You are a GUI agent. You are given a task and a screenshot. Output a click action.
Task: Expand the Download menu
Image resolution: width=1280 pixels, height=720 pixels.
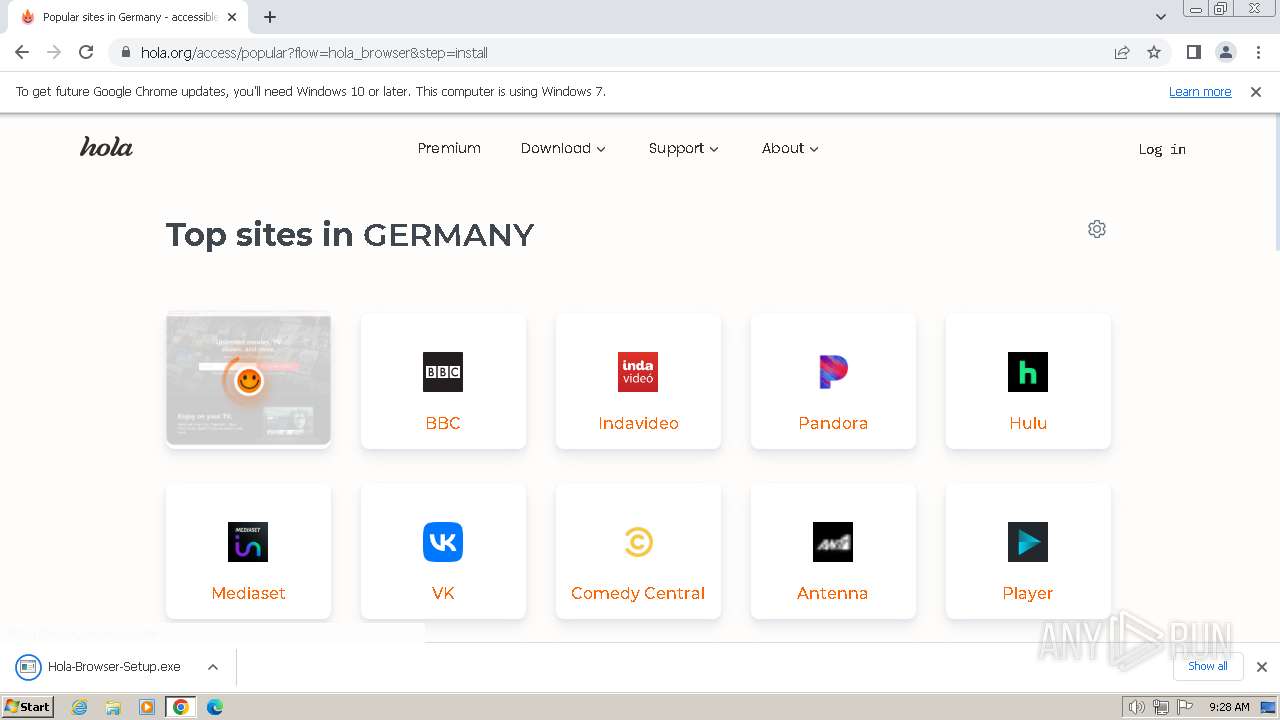[x=563, y=148]
